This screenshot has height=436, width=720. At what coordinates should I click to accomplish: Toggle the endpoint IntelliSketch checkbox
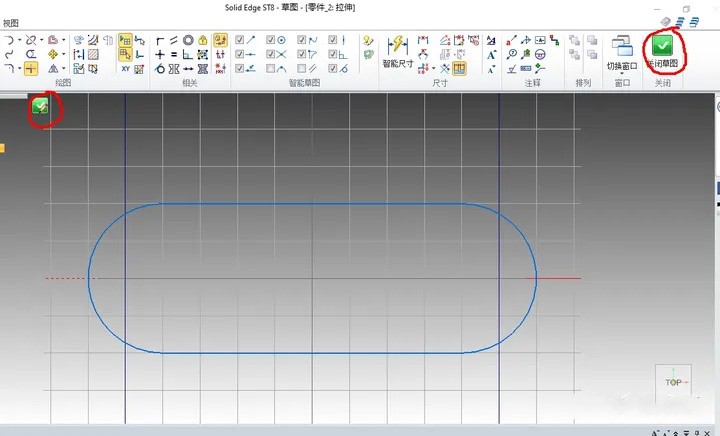point(239,40)
